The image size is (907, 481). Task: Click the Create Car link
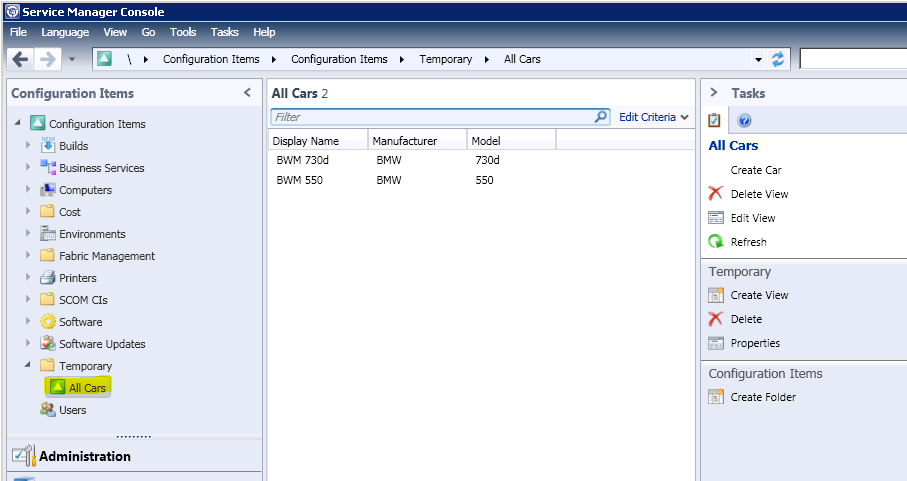pos(756,170)
